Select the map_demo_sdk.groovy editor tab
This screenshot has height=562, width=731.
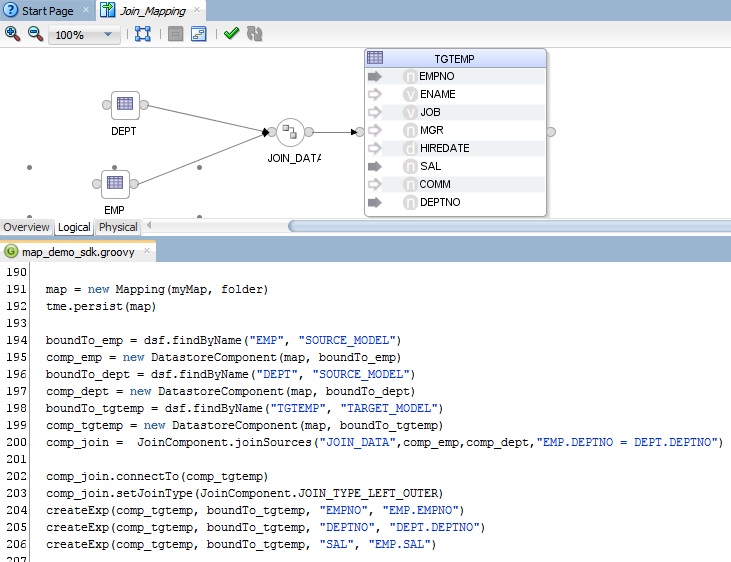(78, 252)
